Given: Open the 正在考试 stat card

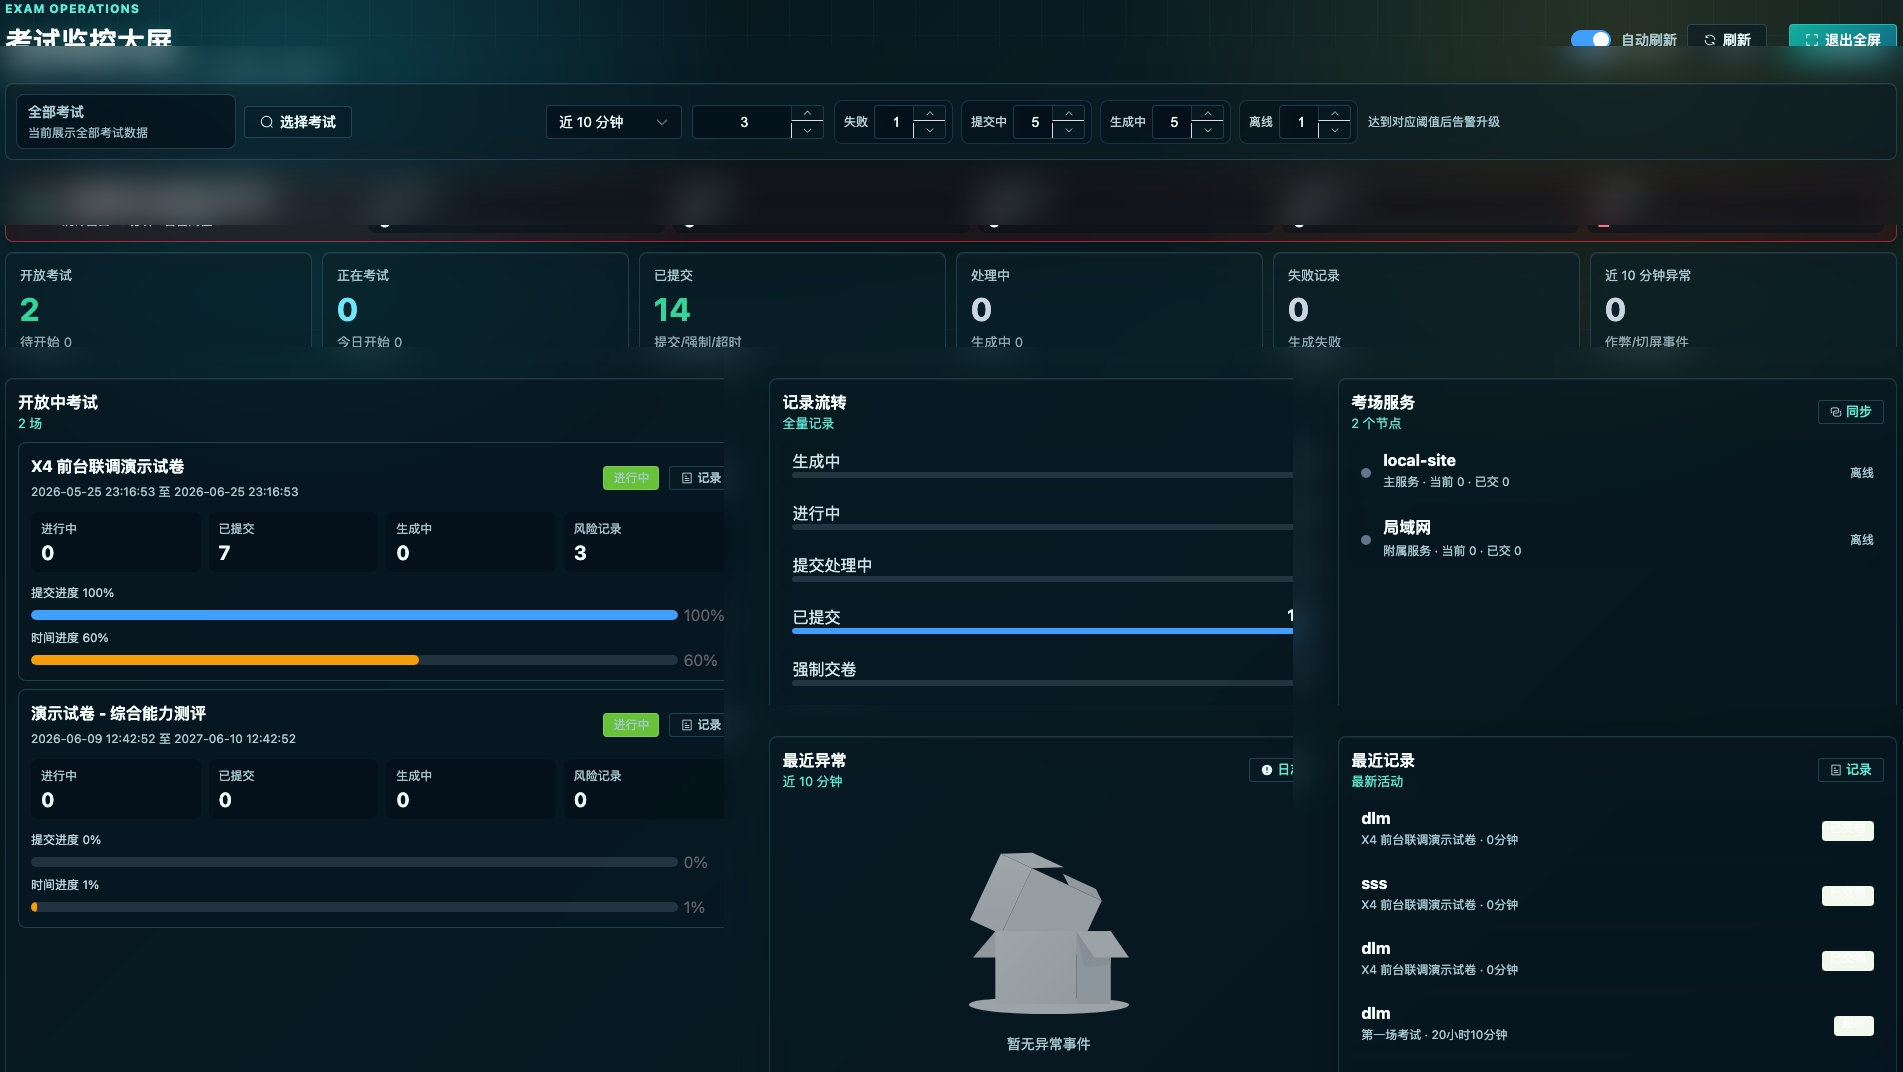Looking at the screenshot, I should pos(475,301).
